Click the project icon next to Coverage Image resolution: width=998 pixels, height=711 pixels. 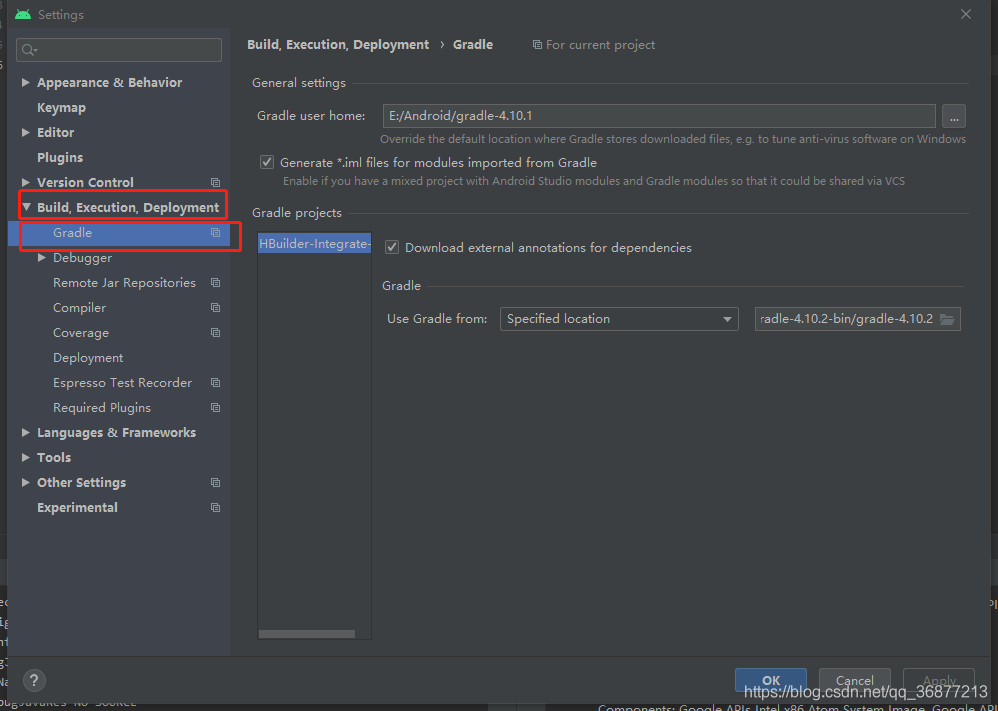coord(215,333)
